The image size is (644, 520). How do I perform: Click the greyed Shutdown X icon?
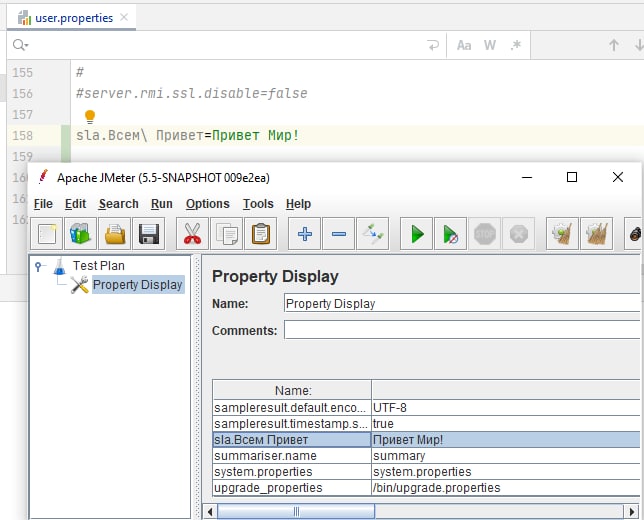519,234
